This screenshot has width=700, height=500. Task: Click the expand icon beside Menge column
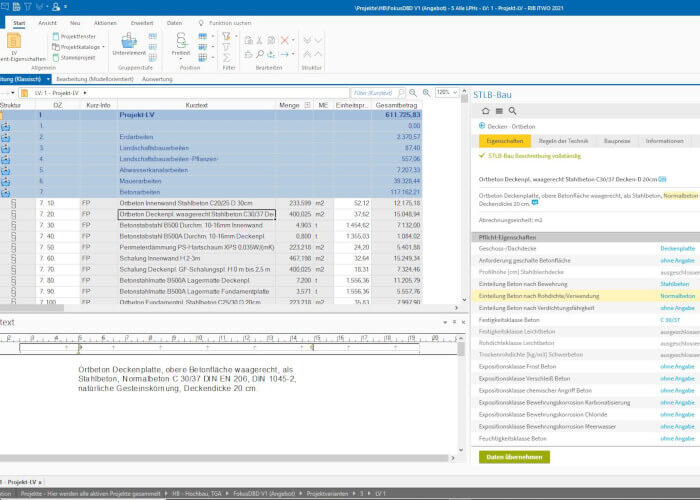(307, 105)
